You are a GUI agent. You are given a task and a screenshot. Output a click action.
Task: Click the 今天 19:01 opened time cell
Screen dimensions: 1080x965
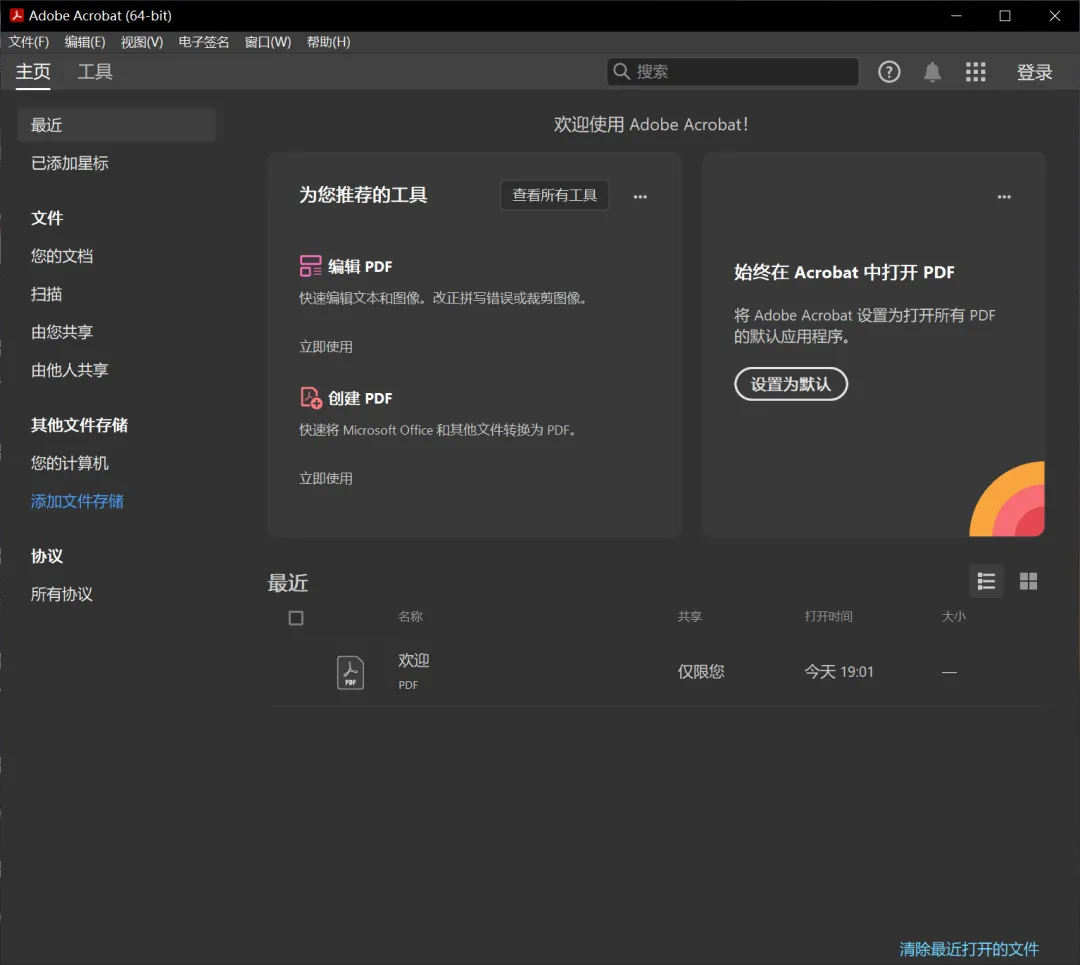tap(838, 672)
